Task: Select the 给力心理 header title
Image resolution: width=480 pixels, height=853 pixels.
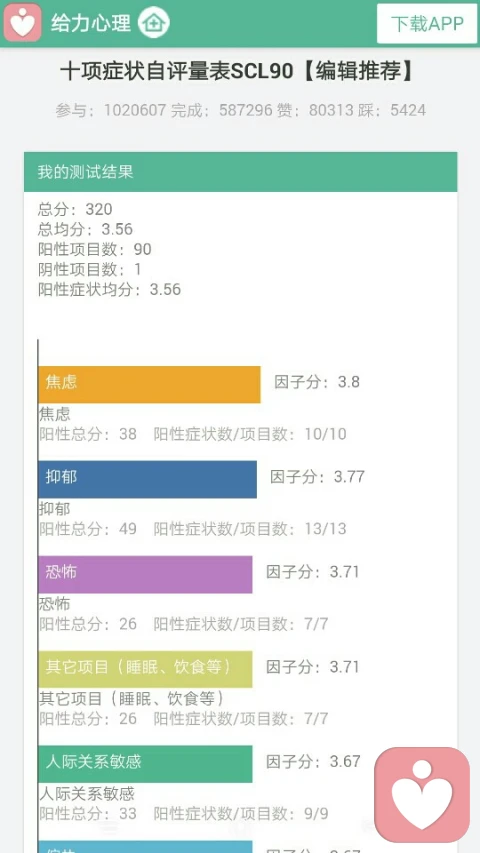Action: (91, 23)
